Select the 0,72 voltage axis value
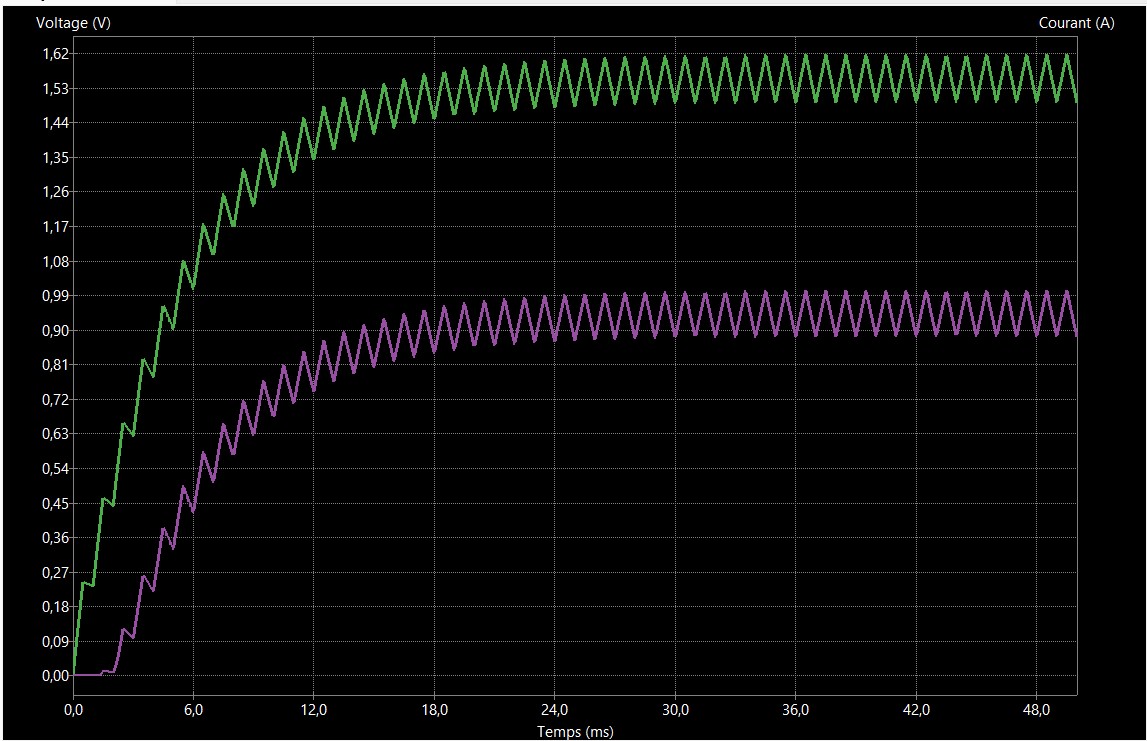This screenshot has width=1147, height=741. click(x=56, y=399)
